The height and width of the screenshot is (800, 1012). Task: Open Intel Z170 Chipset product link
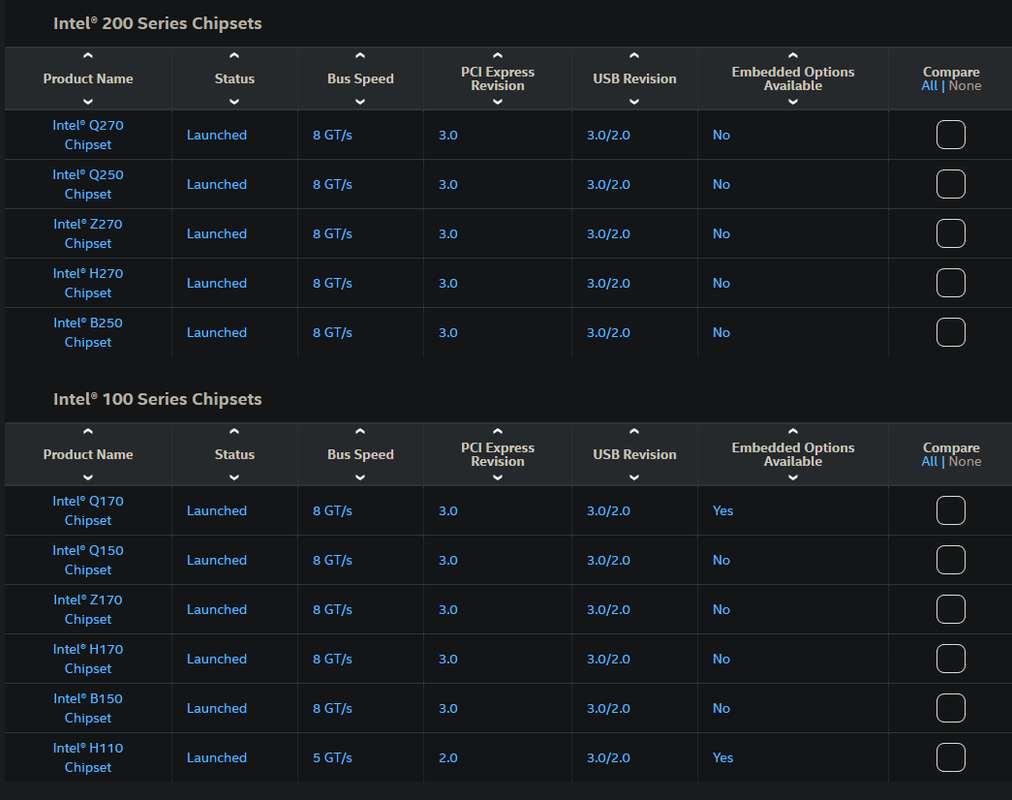click(88, 609)
